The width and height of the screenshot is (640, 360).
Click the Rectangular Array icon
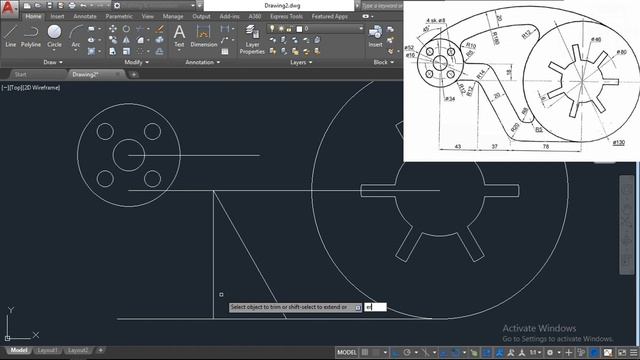coord(140,51)
